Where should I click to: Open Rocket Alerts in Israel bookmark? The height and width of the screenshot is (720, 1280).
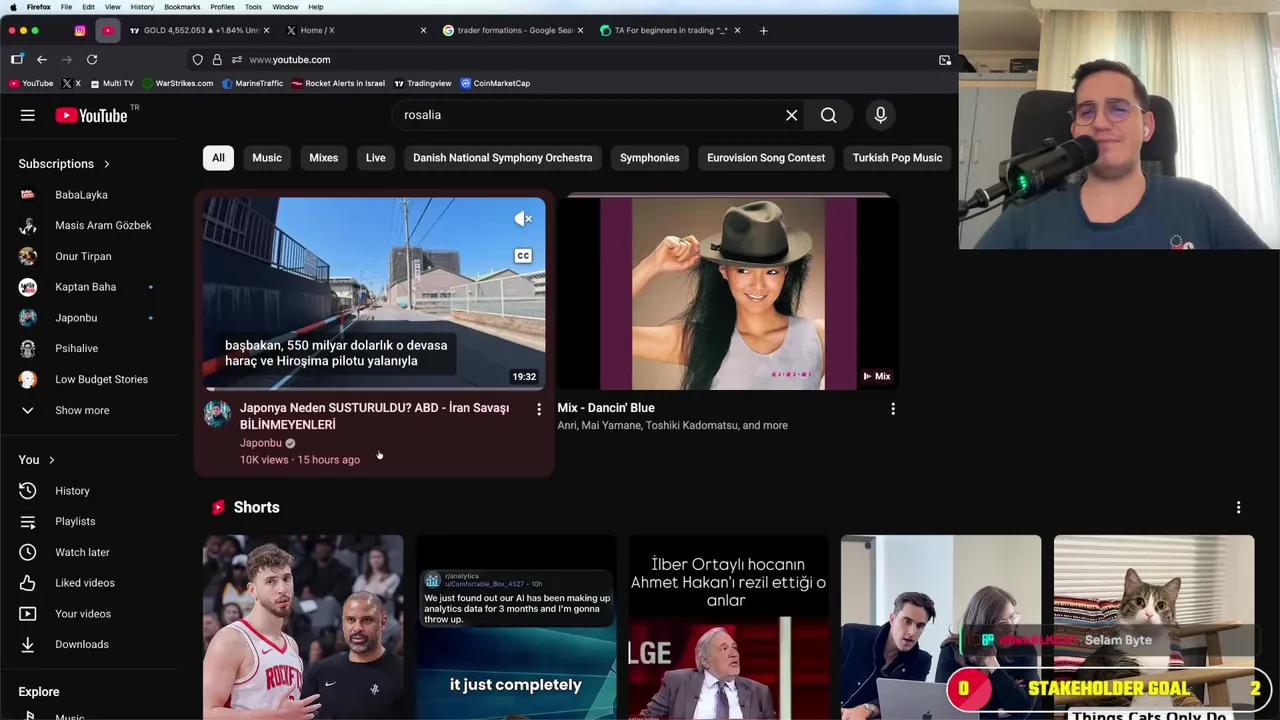[338, 84]
